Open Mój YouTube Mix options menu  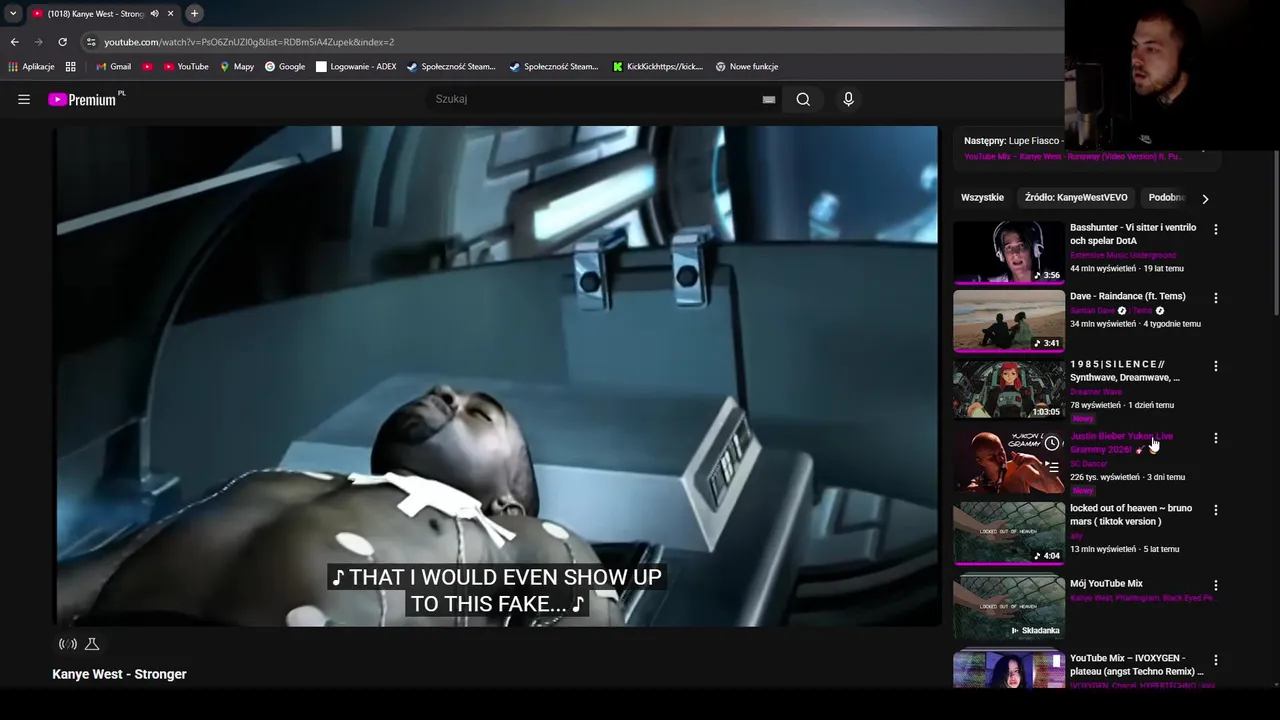[x=1216, y=585]
